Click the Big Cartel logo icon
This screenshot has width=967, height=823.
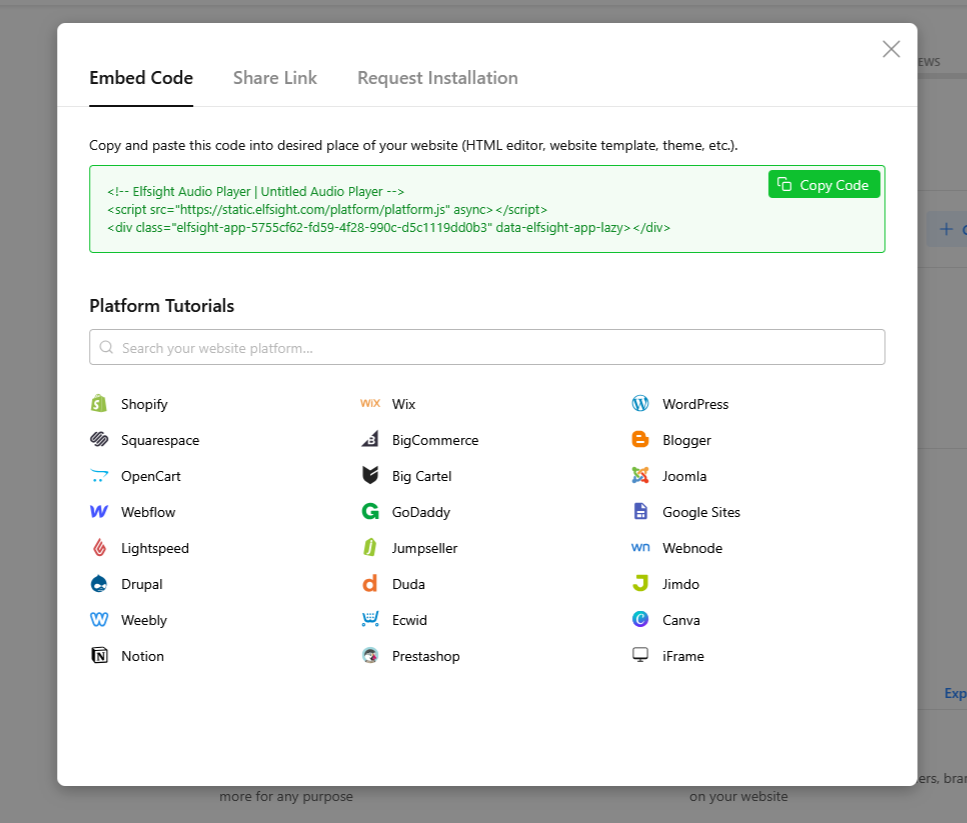370,475
